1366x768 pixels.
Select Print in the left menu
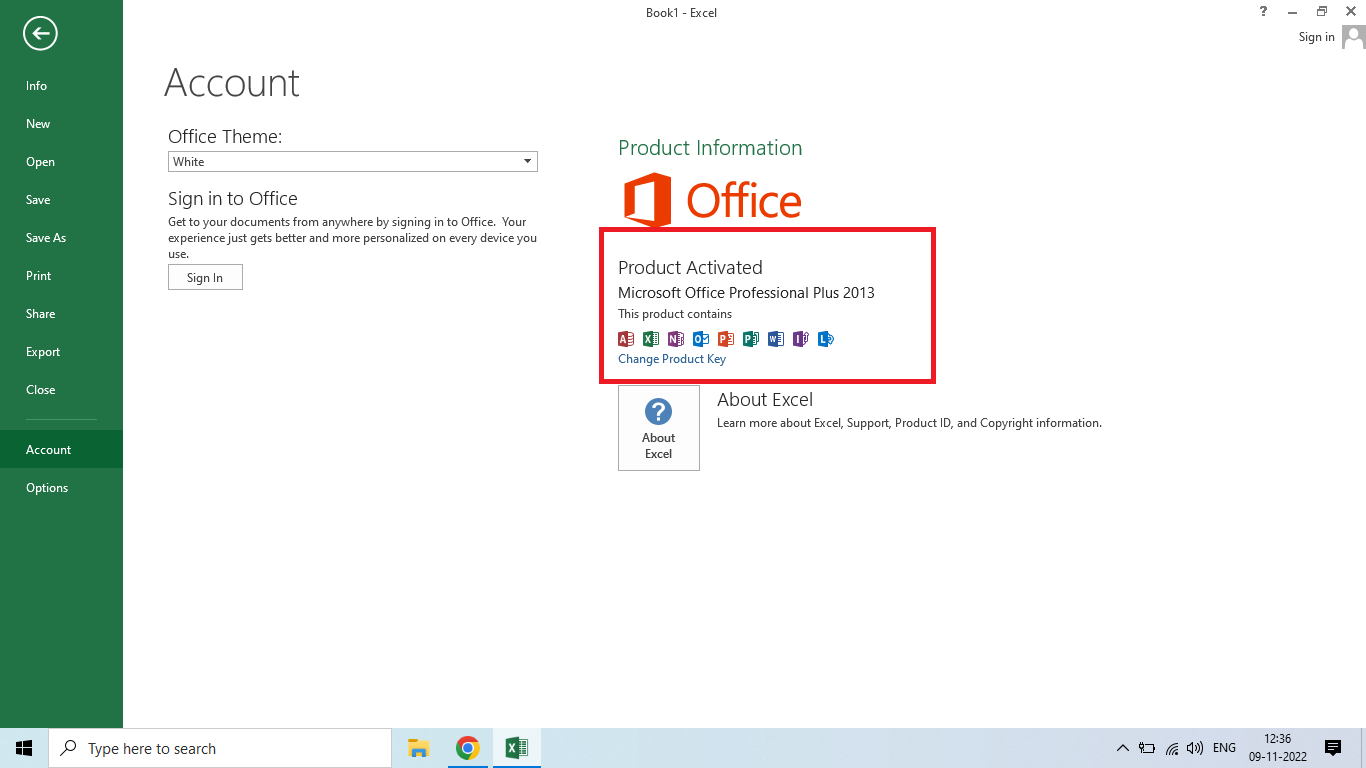pos(61,276)
